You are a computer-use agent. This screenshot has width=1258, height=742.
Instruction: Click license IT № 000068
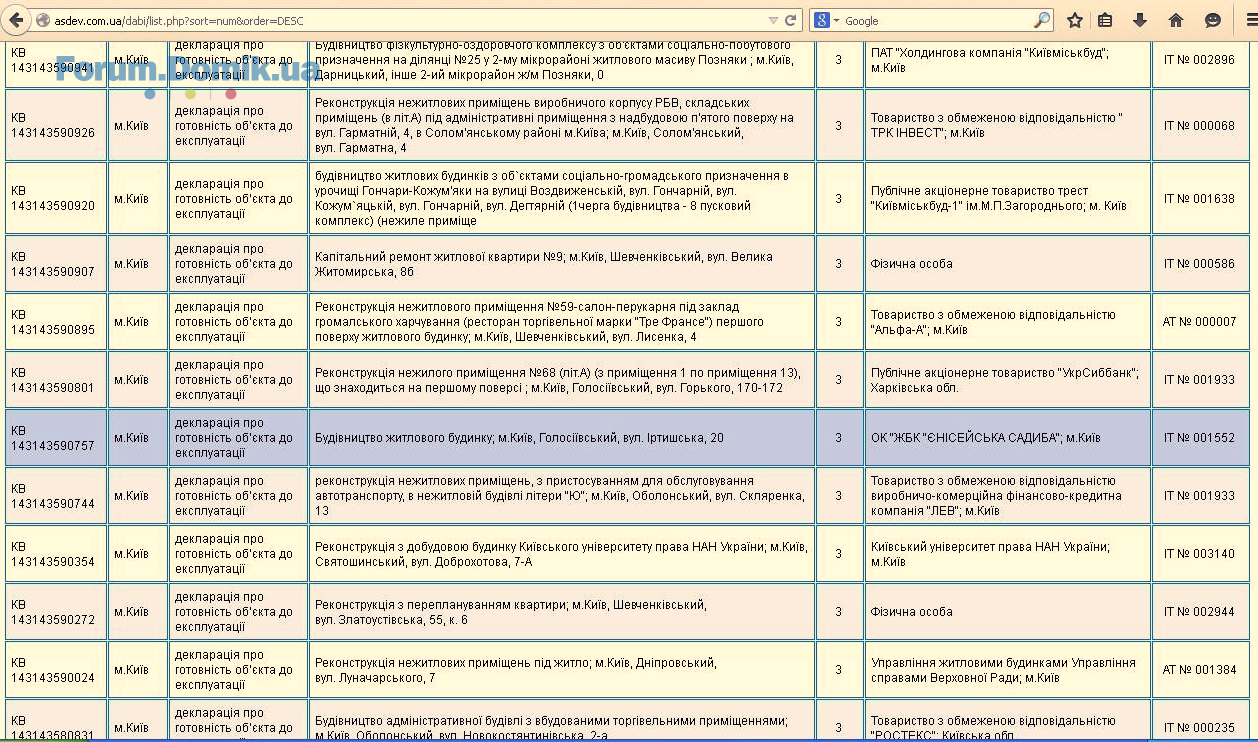point(1199,126)
